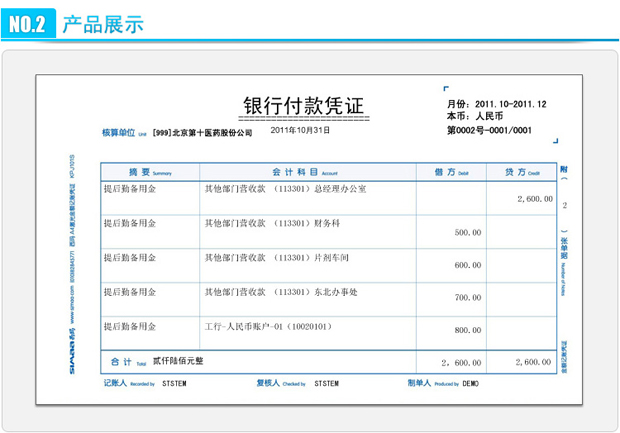This screenshot has height=433, width=620.
Task: Click 工行-人民币账户-01 (10020101) account
Action: point(268,327)
